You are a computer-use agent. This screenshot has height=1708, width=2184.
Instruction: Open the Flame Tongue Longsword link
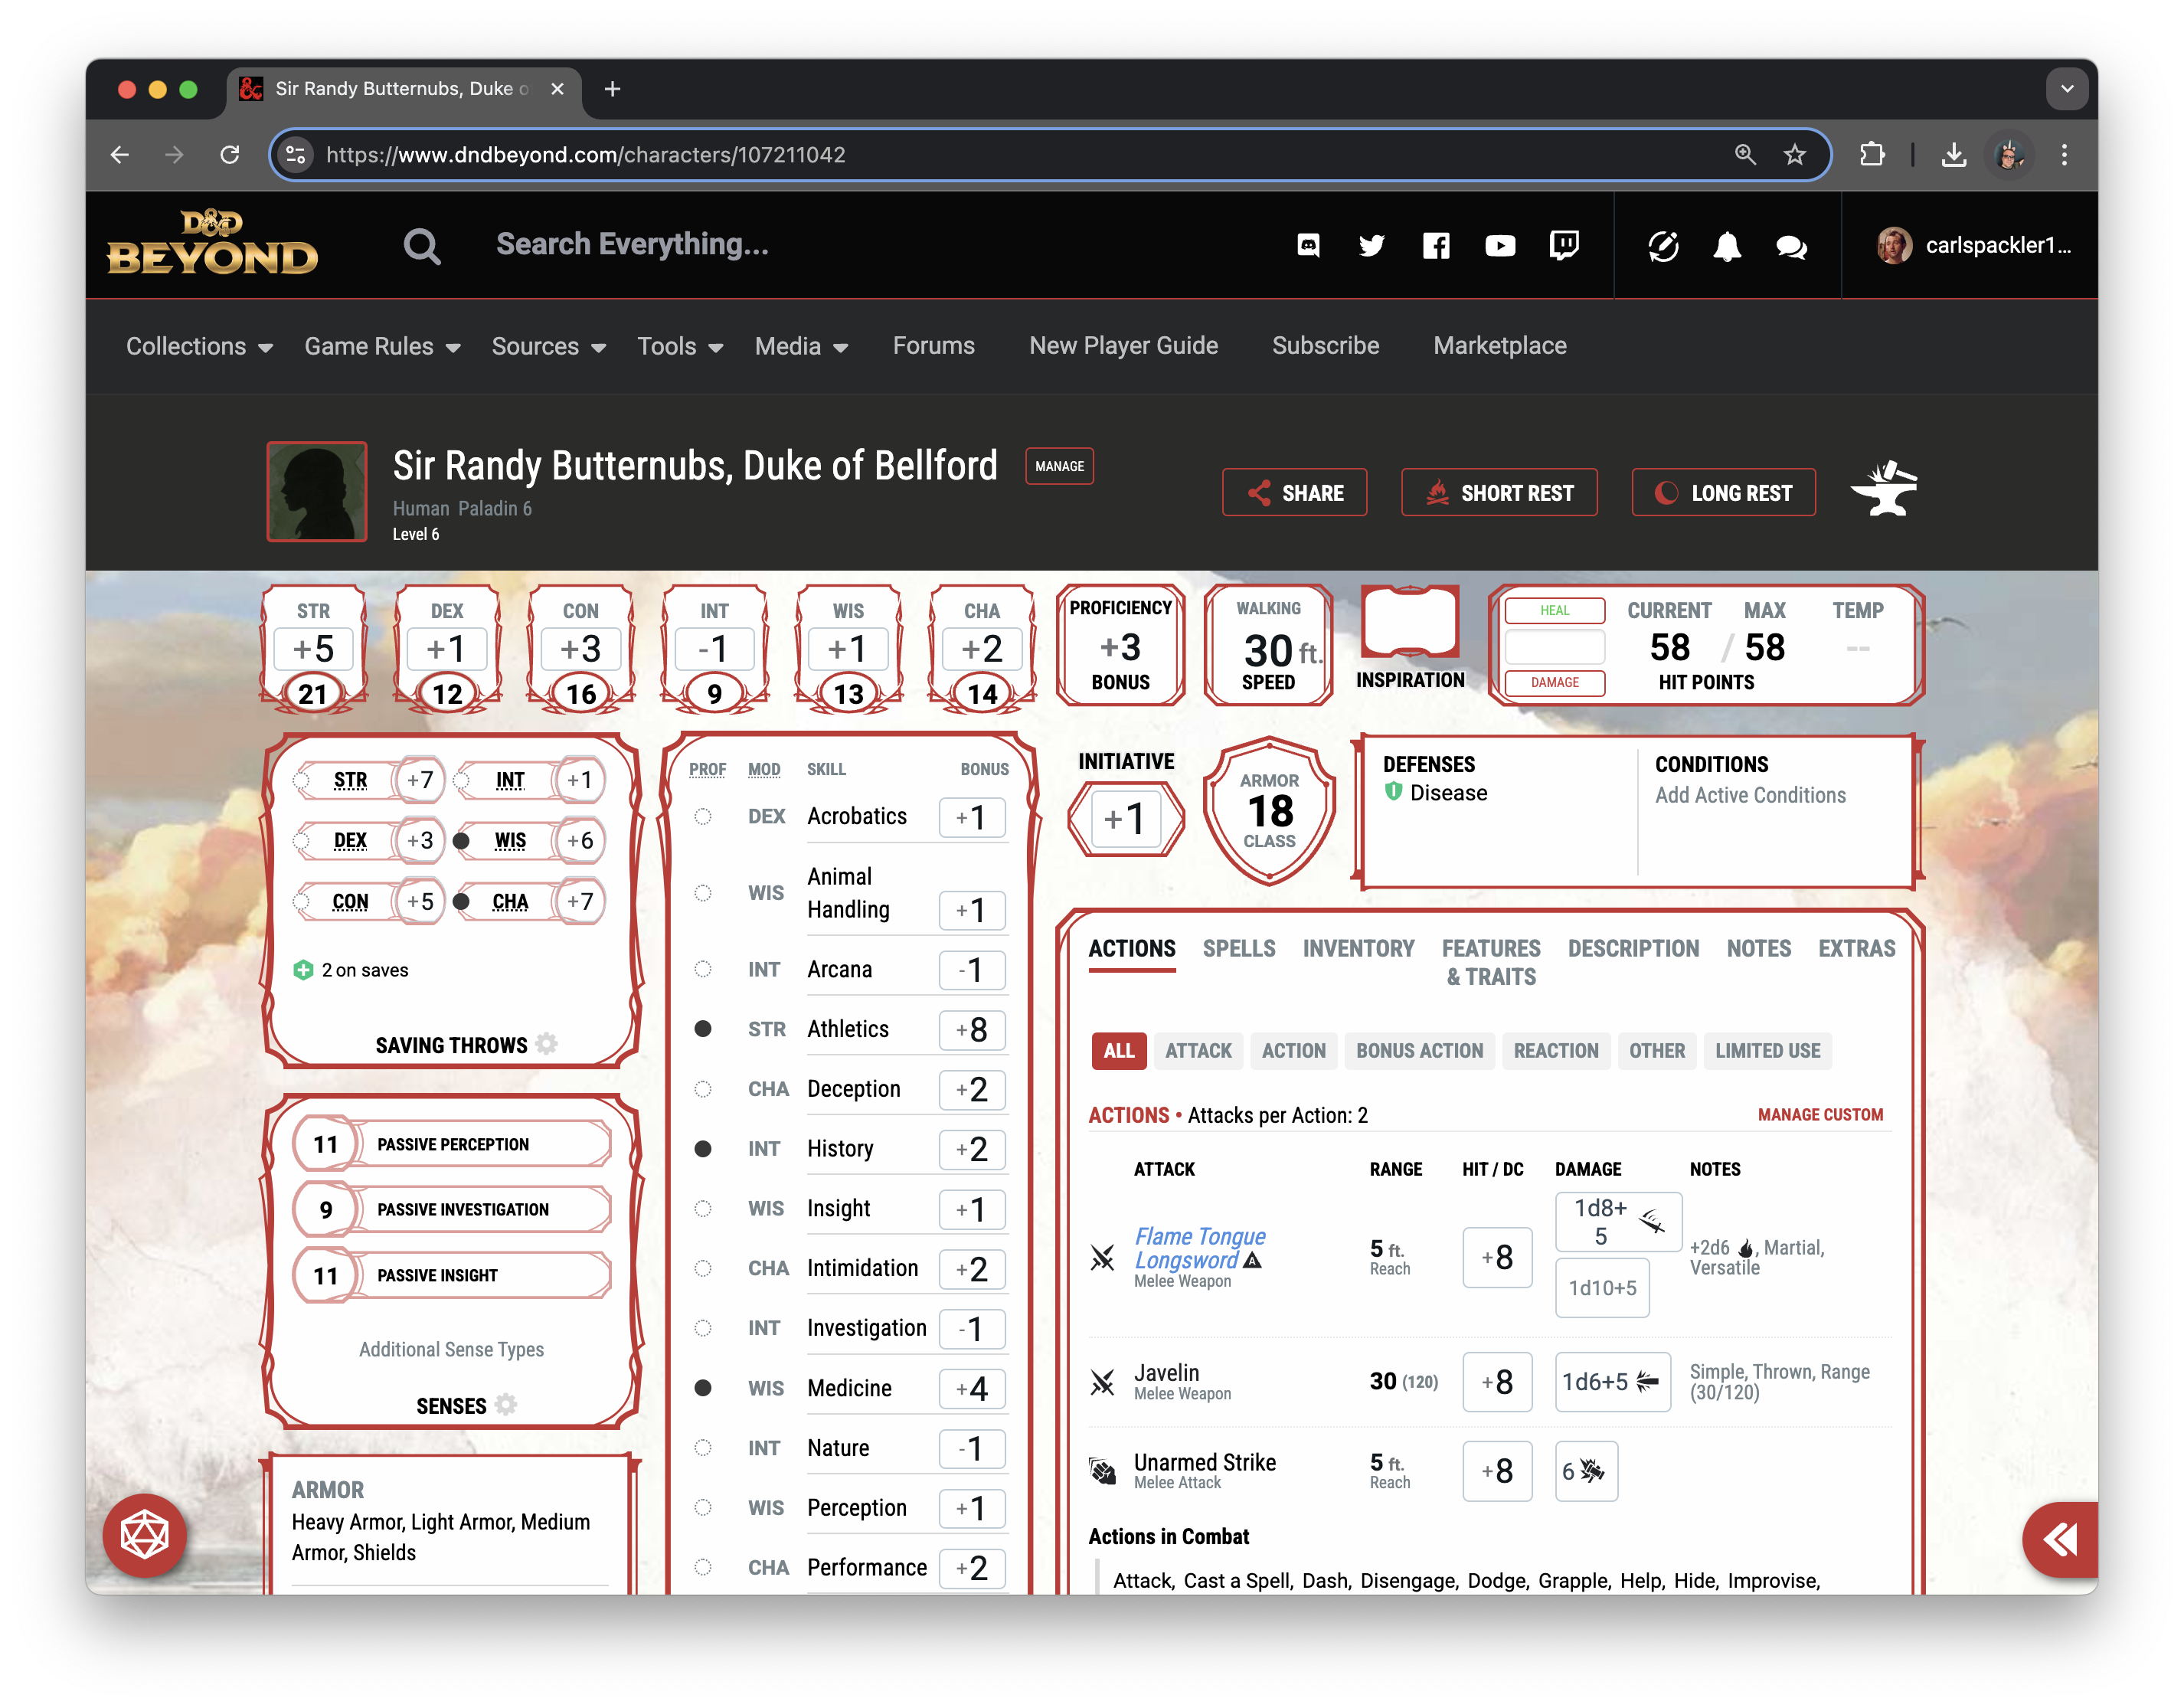click(1199, 1248)
